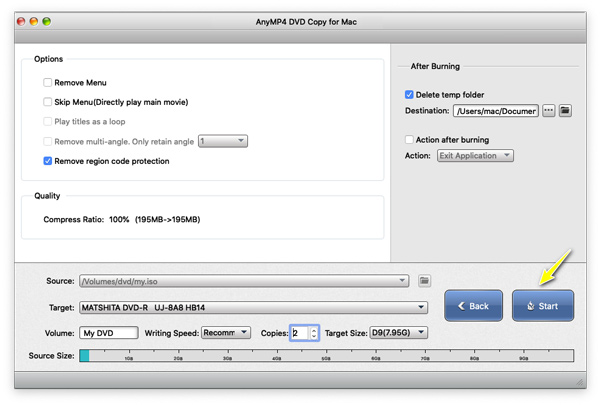This screenshot has width=600, height=405.
Task: Click the Copies number field
Action: coord(299,332)
